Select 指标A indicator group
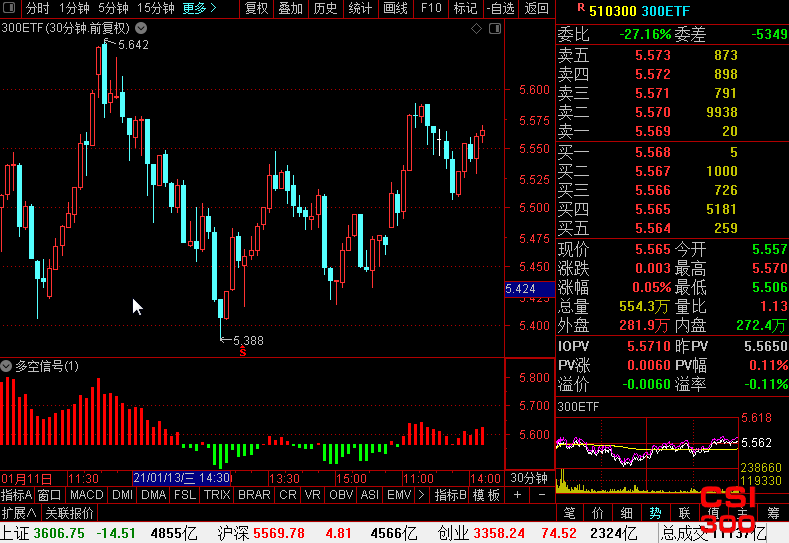789x543 pixels. click(17, 495)
